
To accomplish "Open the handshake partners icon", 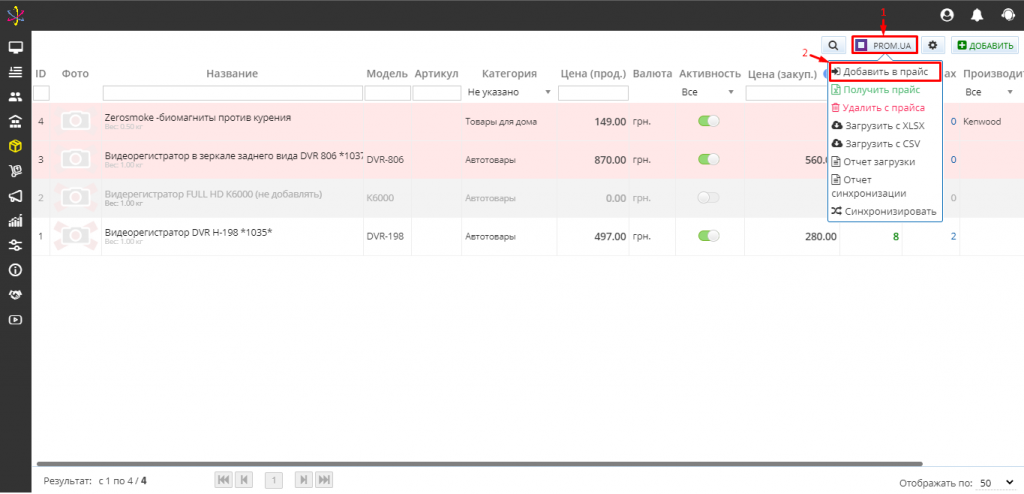I will (x=15, y=295).
